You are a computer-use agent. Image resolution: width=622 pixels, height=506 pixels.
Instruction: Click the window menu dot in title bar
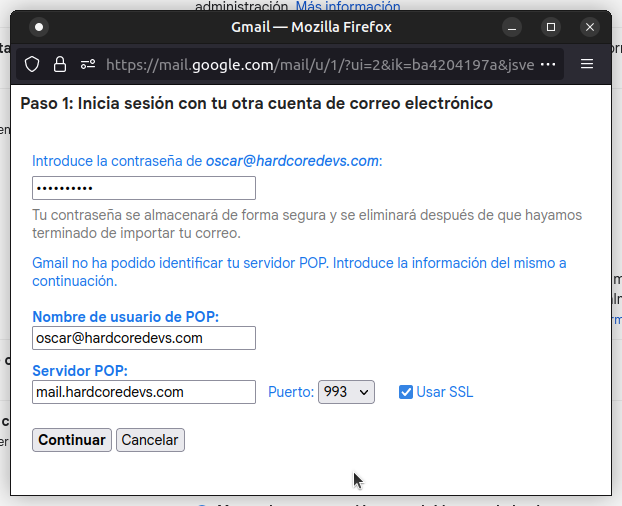point(39,27)
